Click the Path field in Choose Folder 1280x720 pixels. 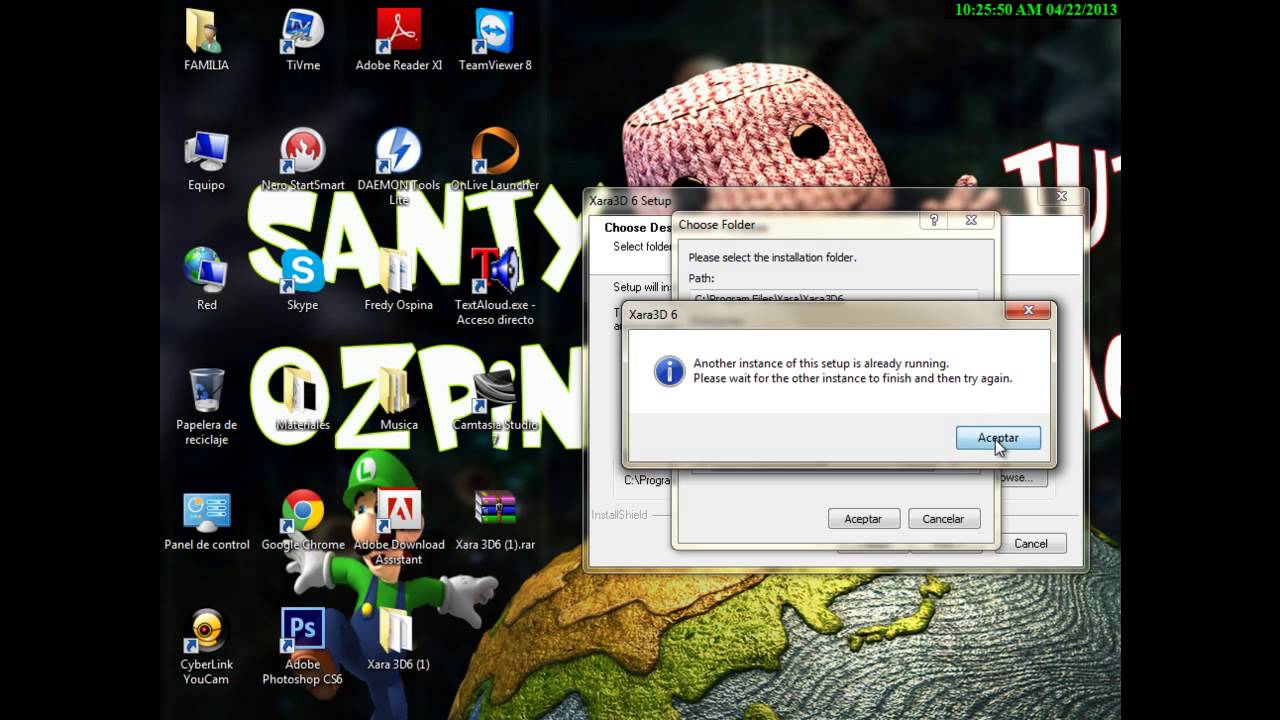pyautogui.click(x=833, y=296)
